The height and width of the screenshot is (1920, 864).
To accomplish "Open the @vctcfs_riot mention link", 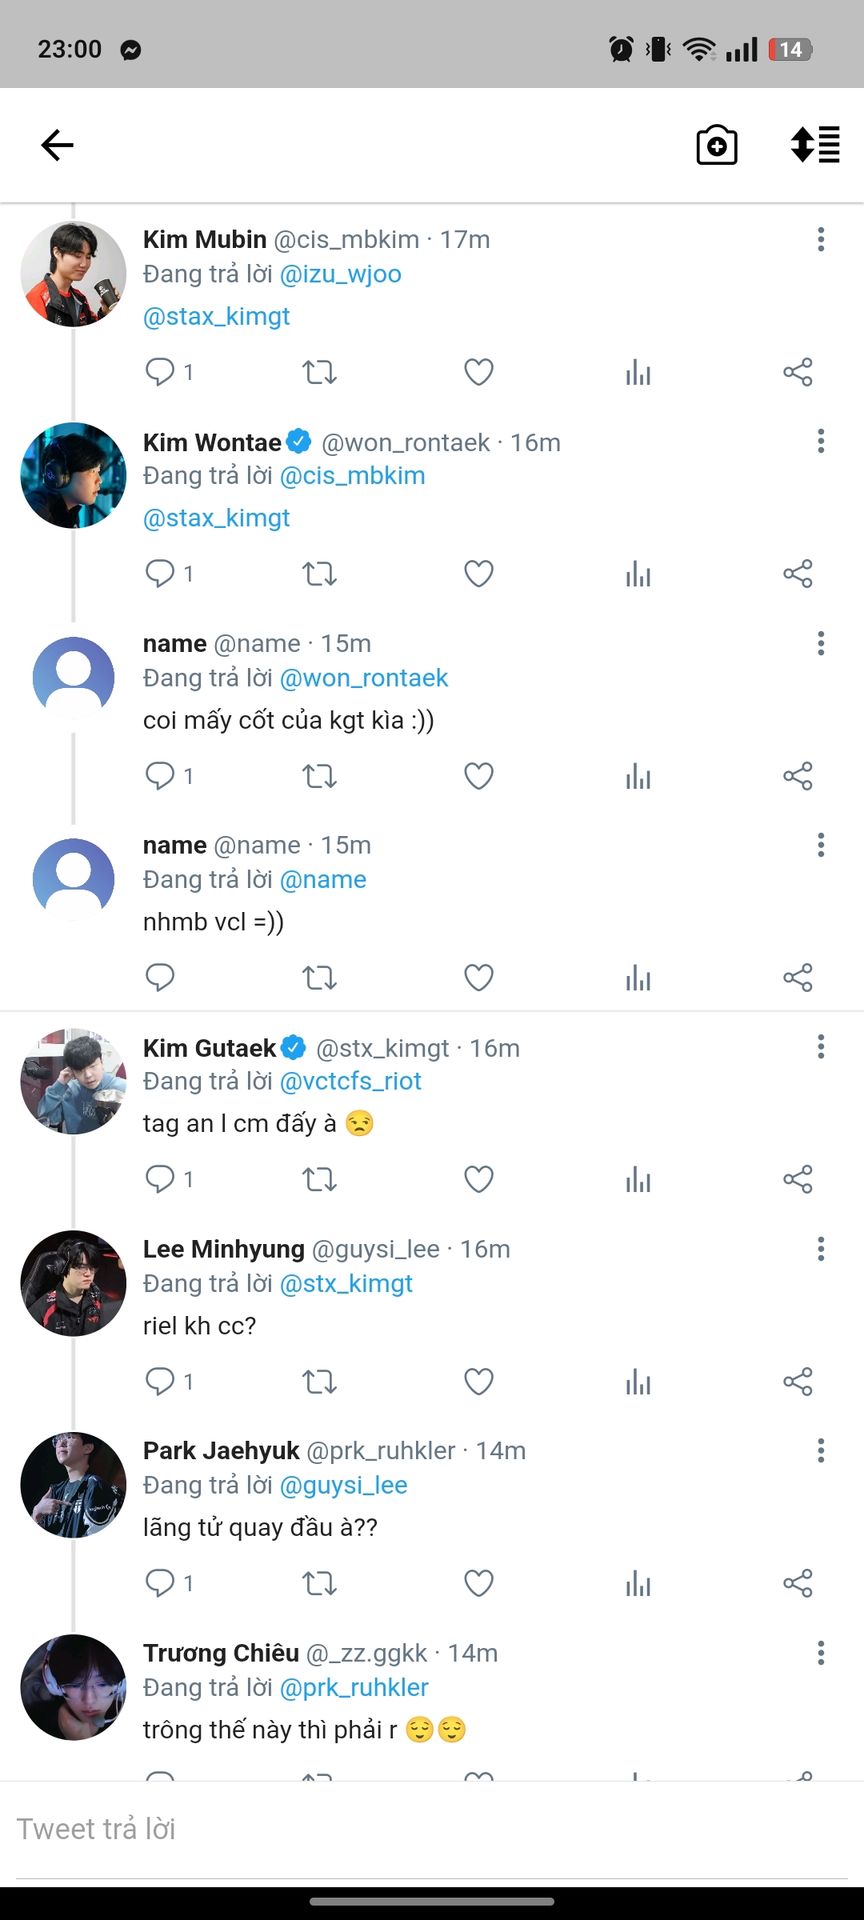I will click(x=350, y=1081).
